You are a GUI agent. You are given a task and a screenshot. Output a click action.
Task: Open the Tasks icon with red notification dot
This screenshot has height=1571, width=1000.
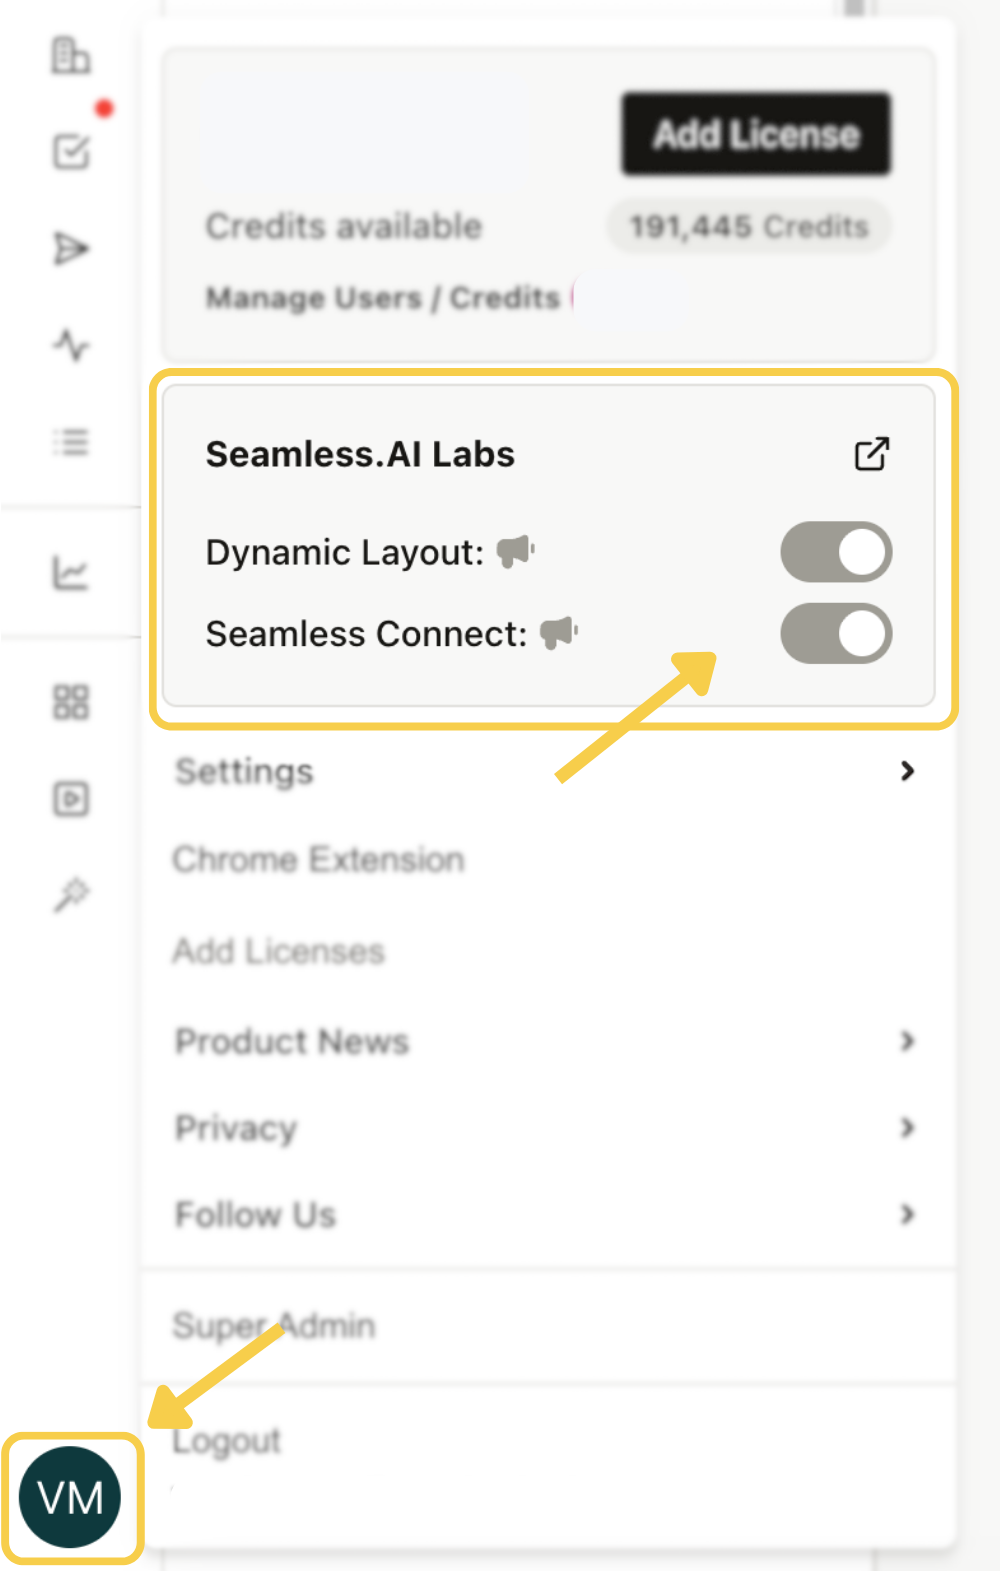point(70,152)
